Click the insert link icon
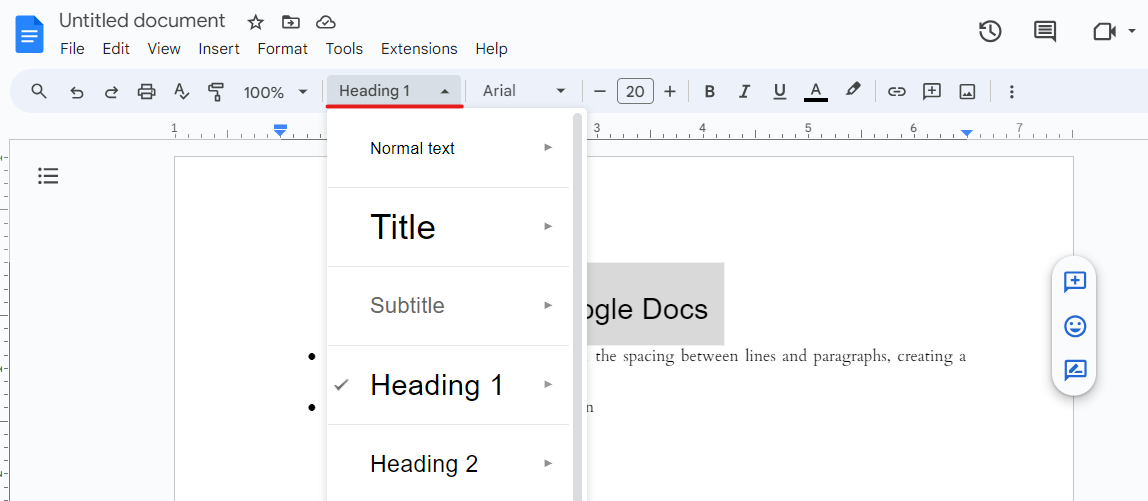The image size is (1148, 501). coord(897,91)
